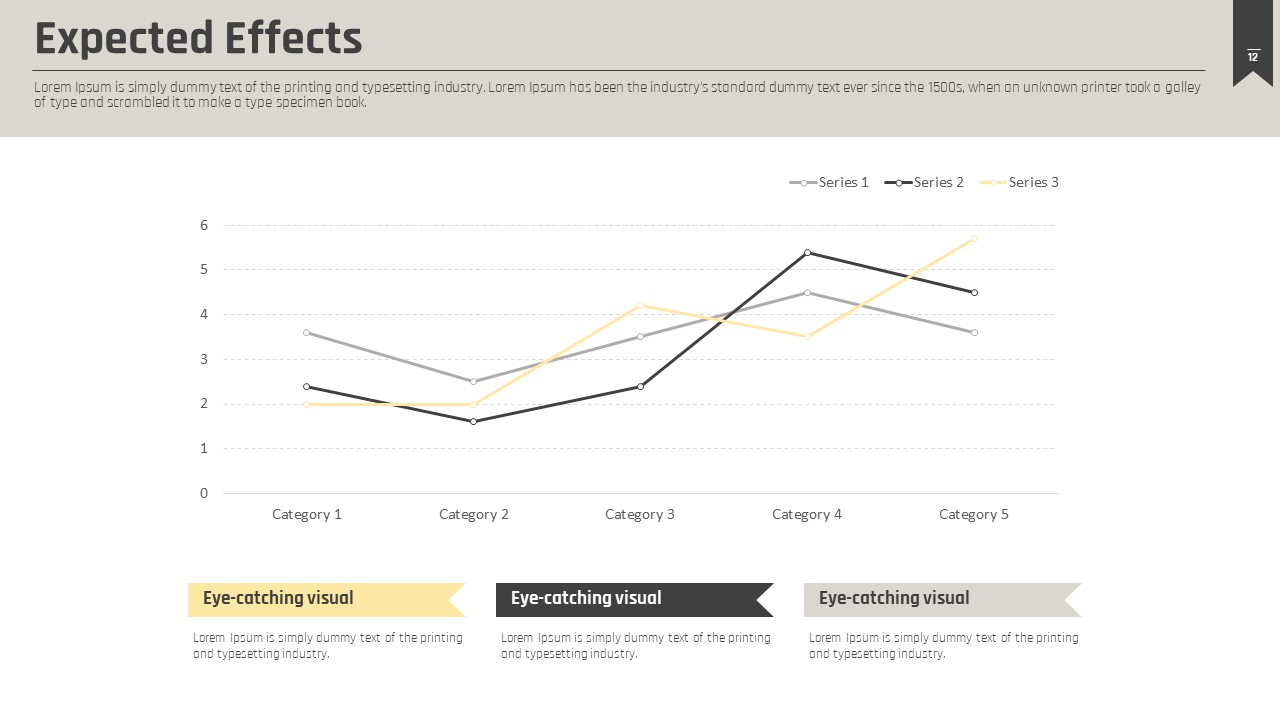The width and height of the screenshot is (1280, 720).
Task: Click the subtitle Lorem Ipsum paragraph in header
Action: pos(617,94)
